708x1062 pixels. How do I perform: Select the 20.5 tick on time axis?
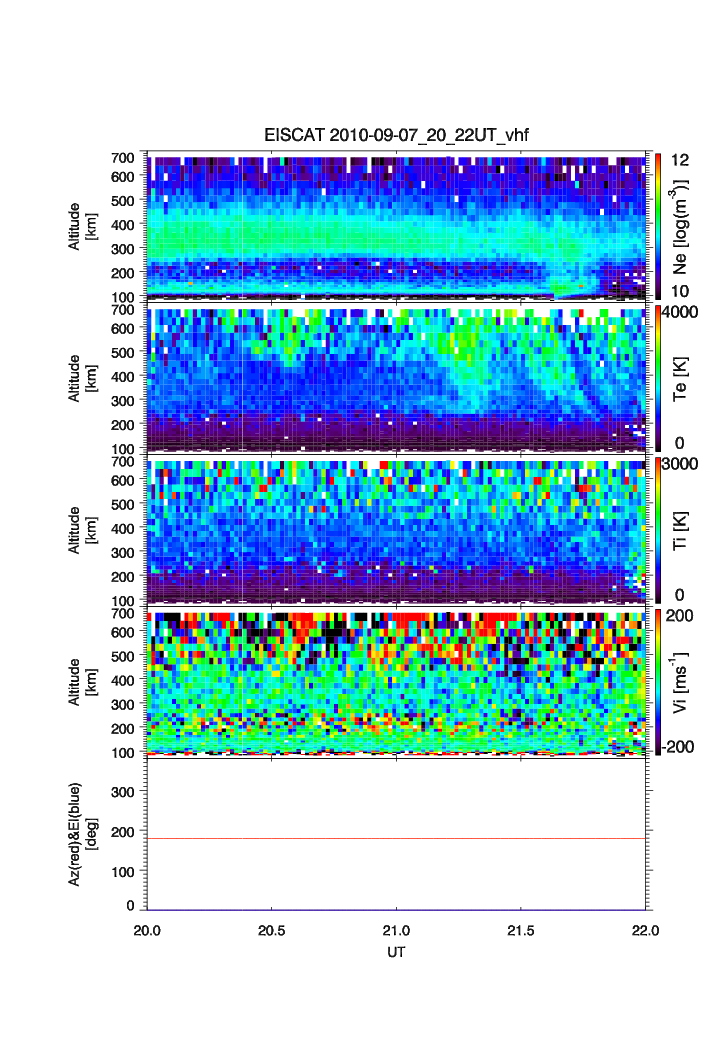(272, 929)
